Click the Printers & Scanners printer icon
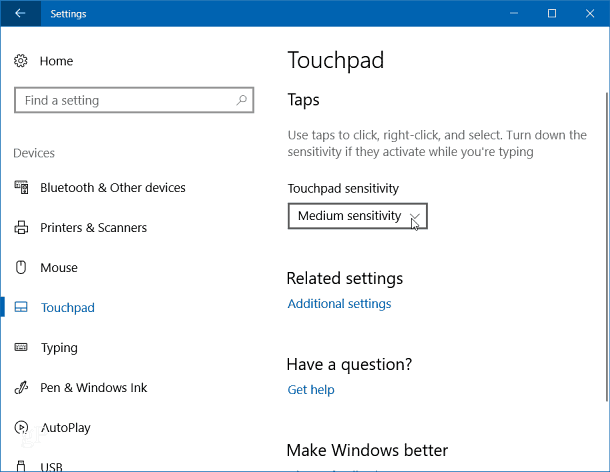This screenshot has width=610, height=472. 21,227
